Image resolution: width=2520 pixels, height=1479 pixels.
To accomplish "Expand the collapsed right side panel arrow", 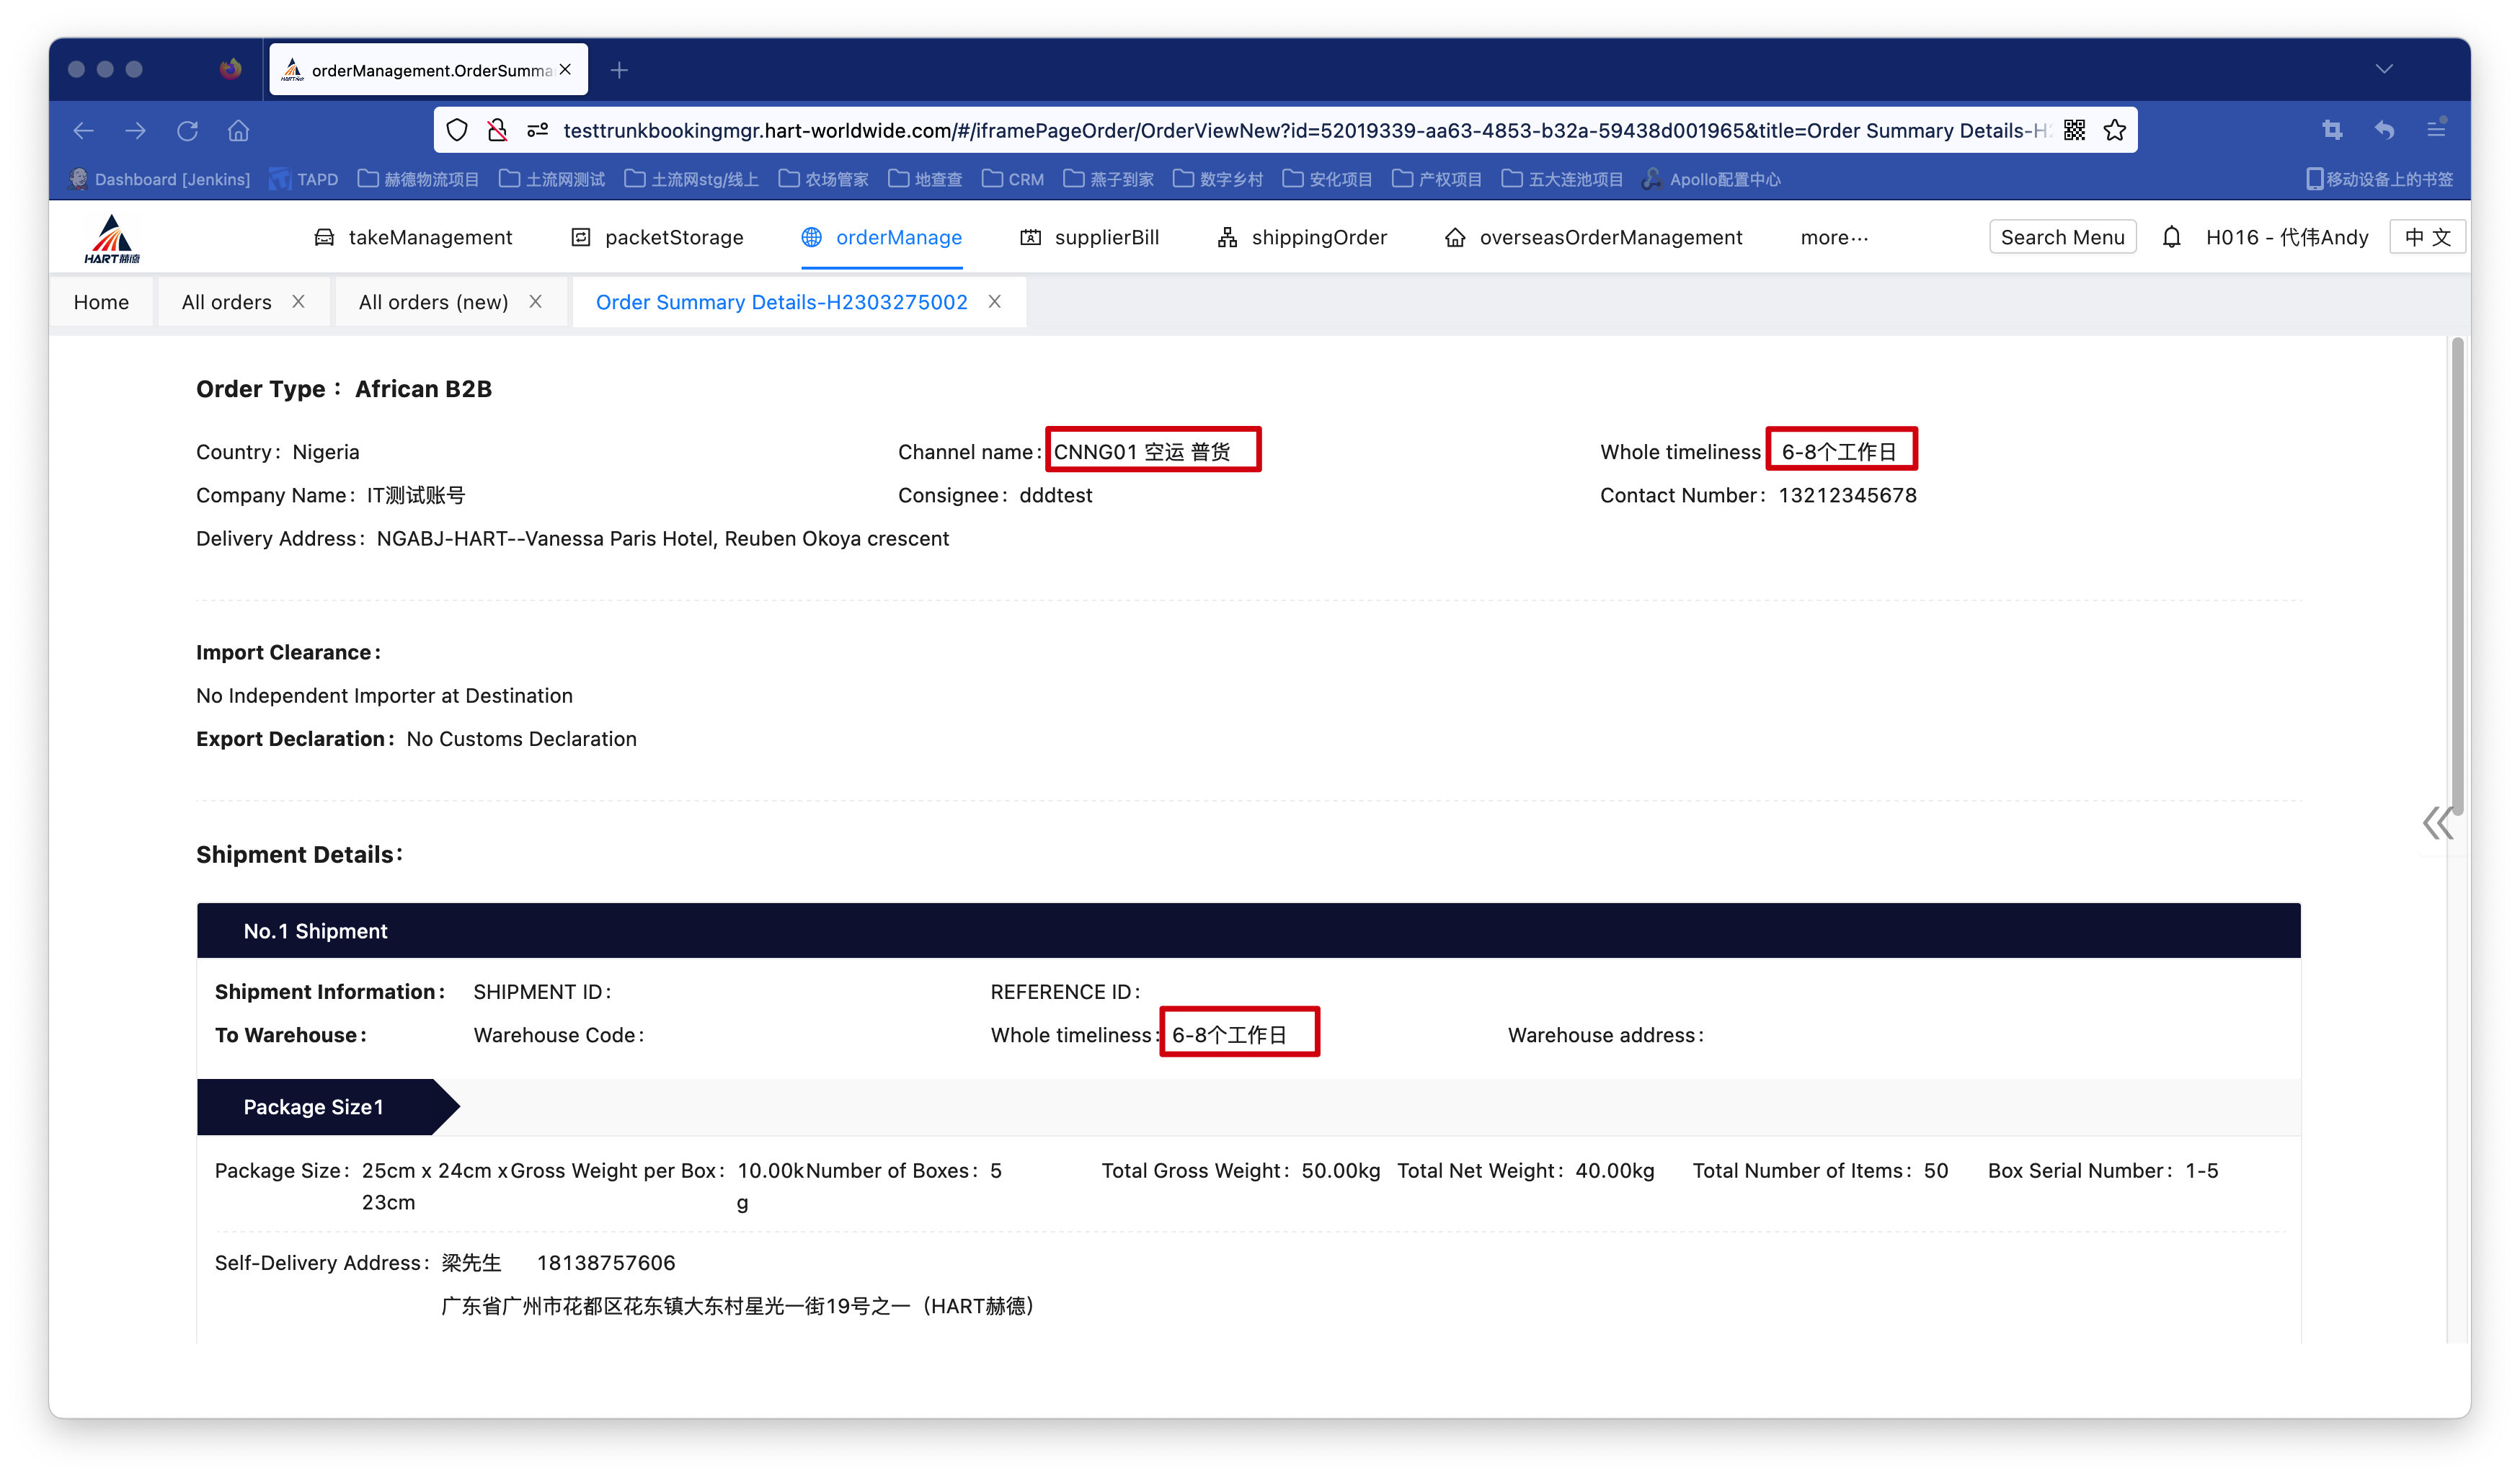I will [x=2437, y=823].
